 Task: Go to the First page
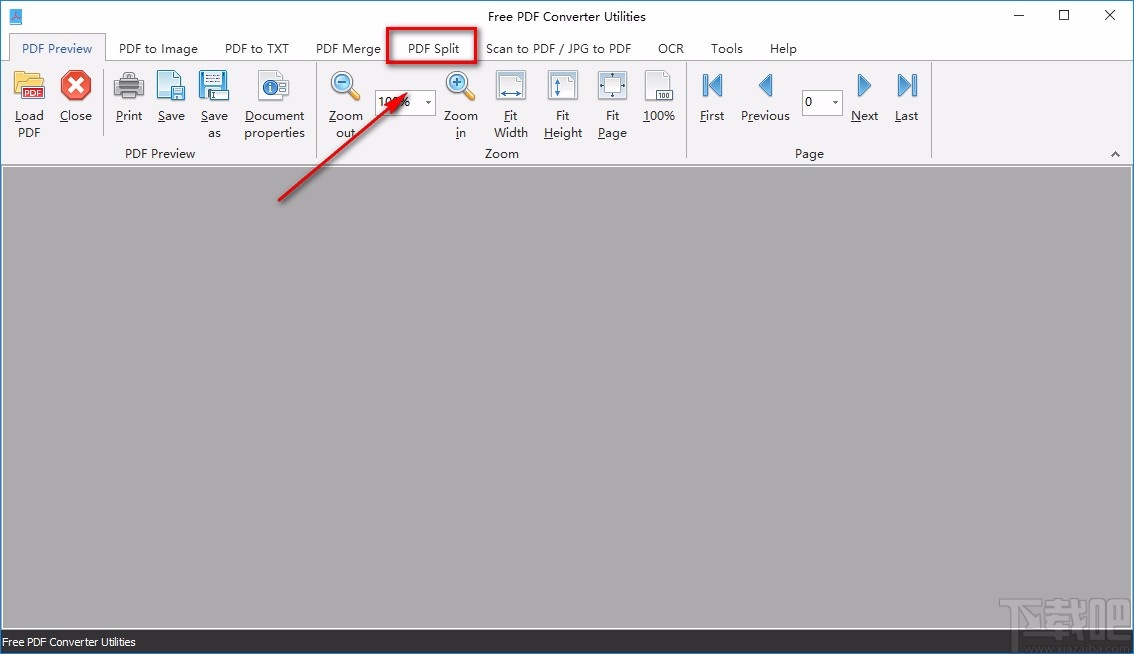(712, 86)
